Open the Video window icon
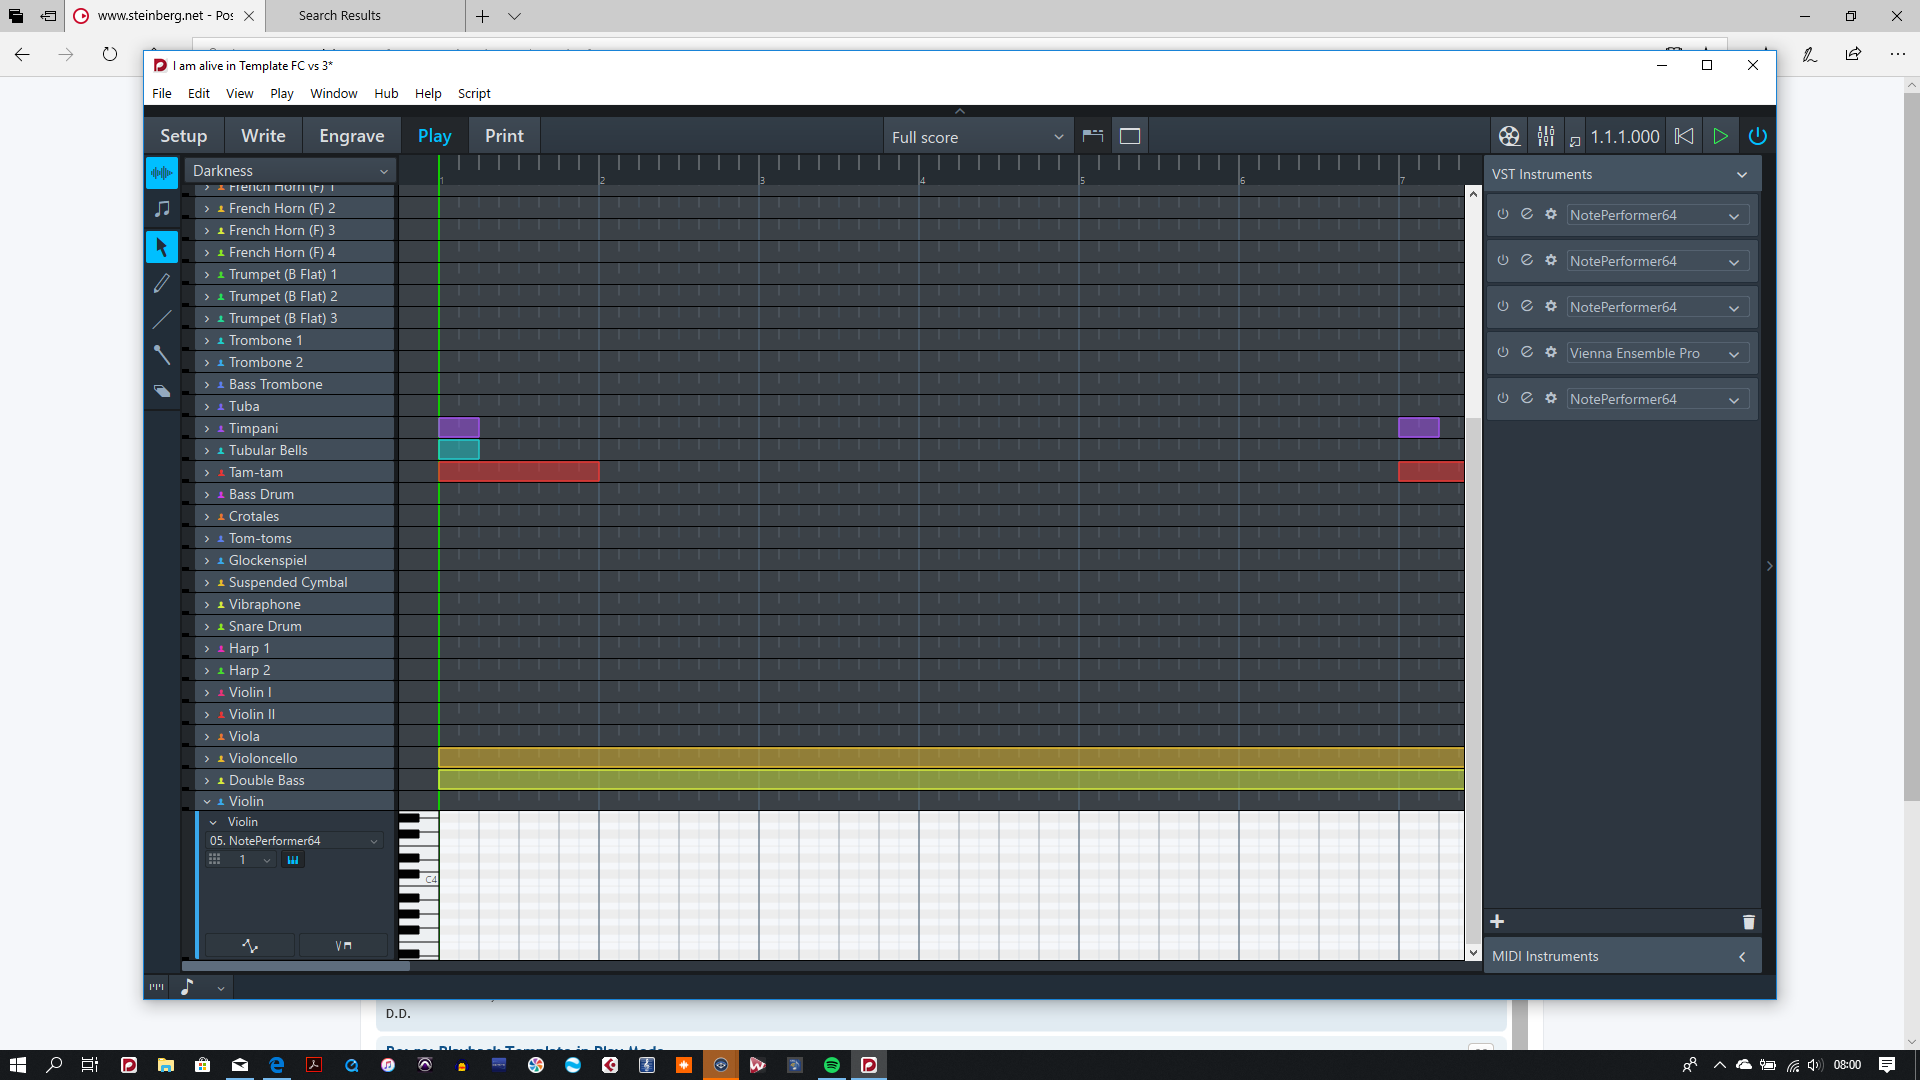 click(1509, 136)
